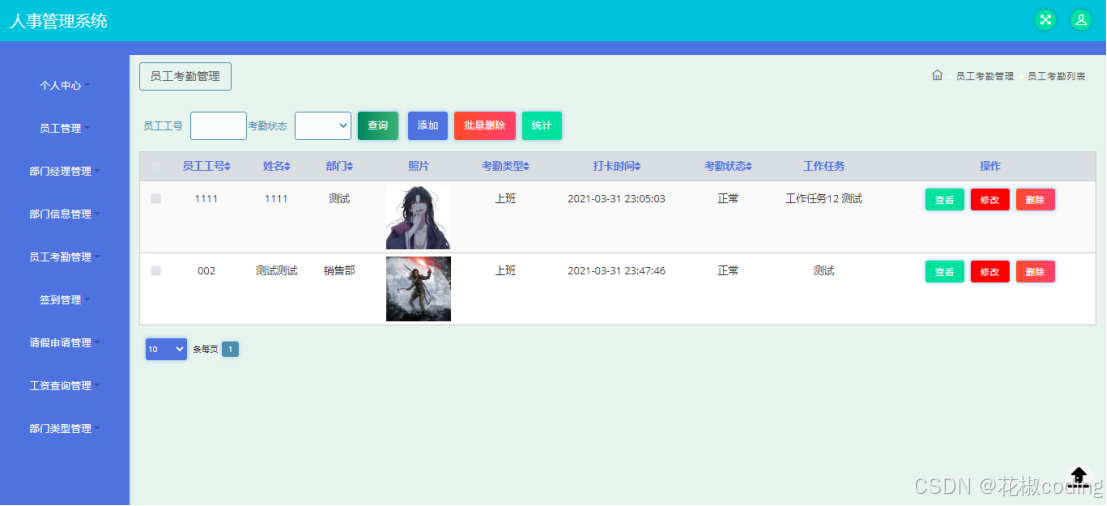This screenshot has height=506, width=1107.
Task: Click timestamp 2021-03-31 23:05:03
Action: pyautogui.click(x=616, y=199)
